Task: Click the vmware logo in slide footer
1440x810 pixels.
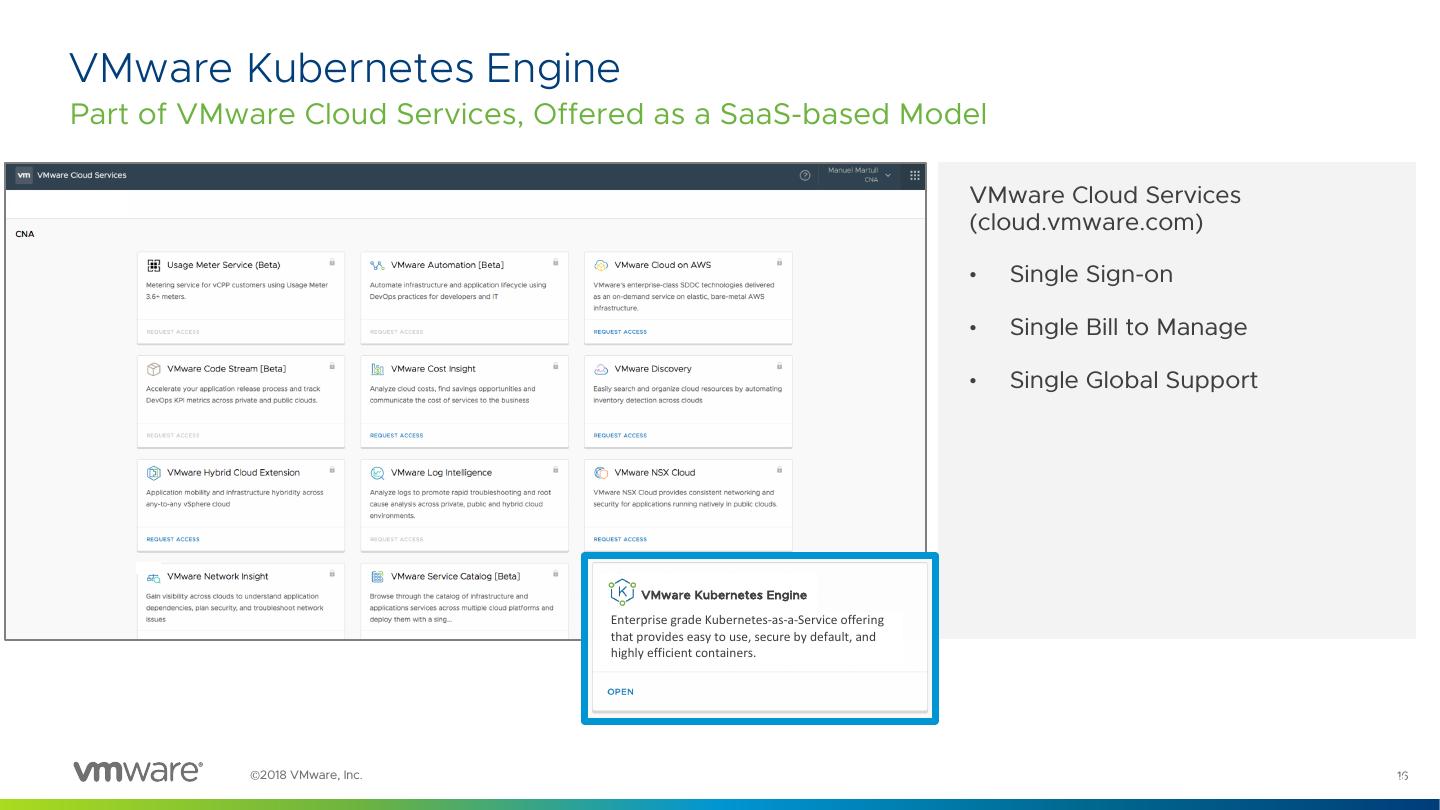Action: 138,772
